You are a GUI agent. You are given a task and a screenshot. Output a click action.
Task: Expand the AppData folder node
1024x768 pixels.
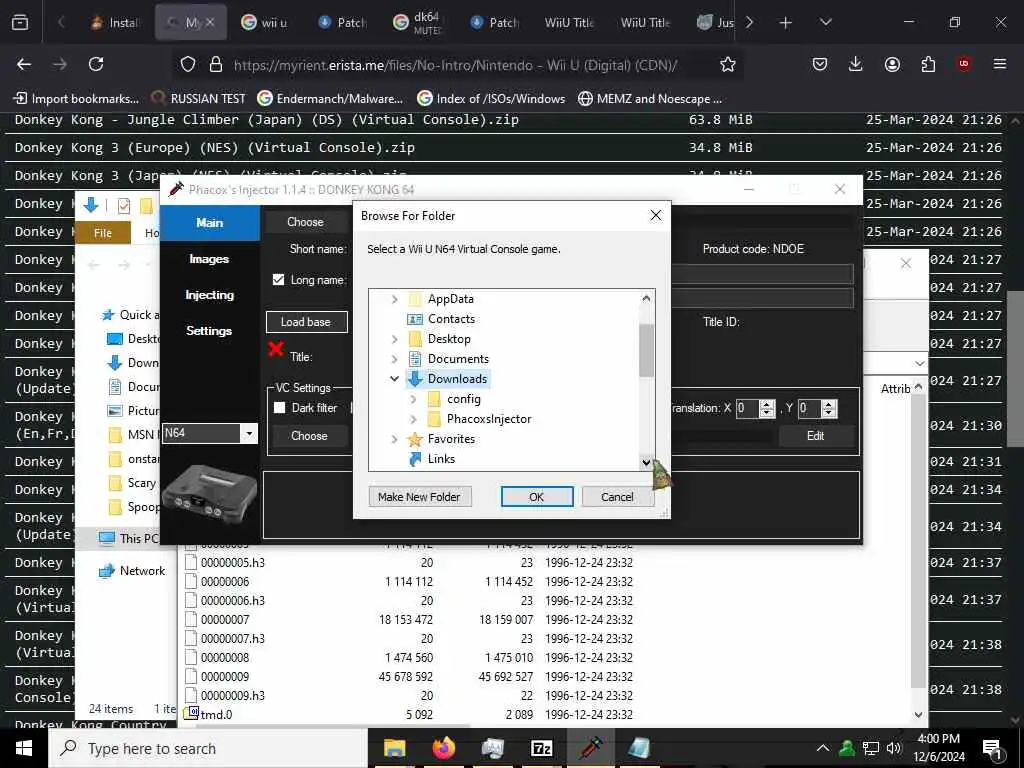[394, 299]
